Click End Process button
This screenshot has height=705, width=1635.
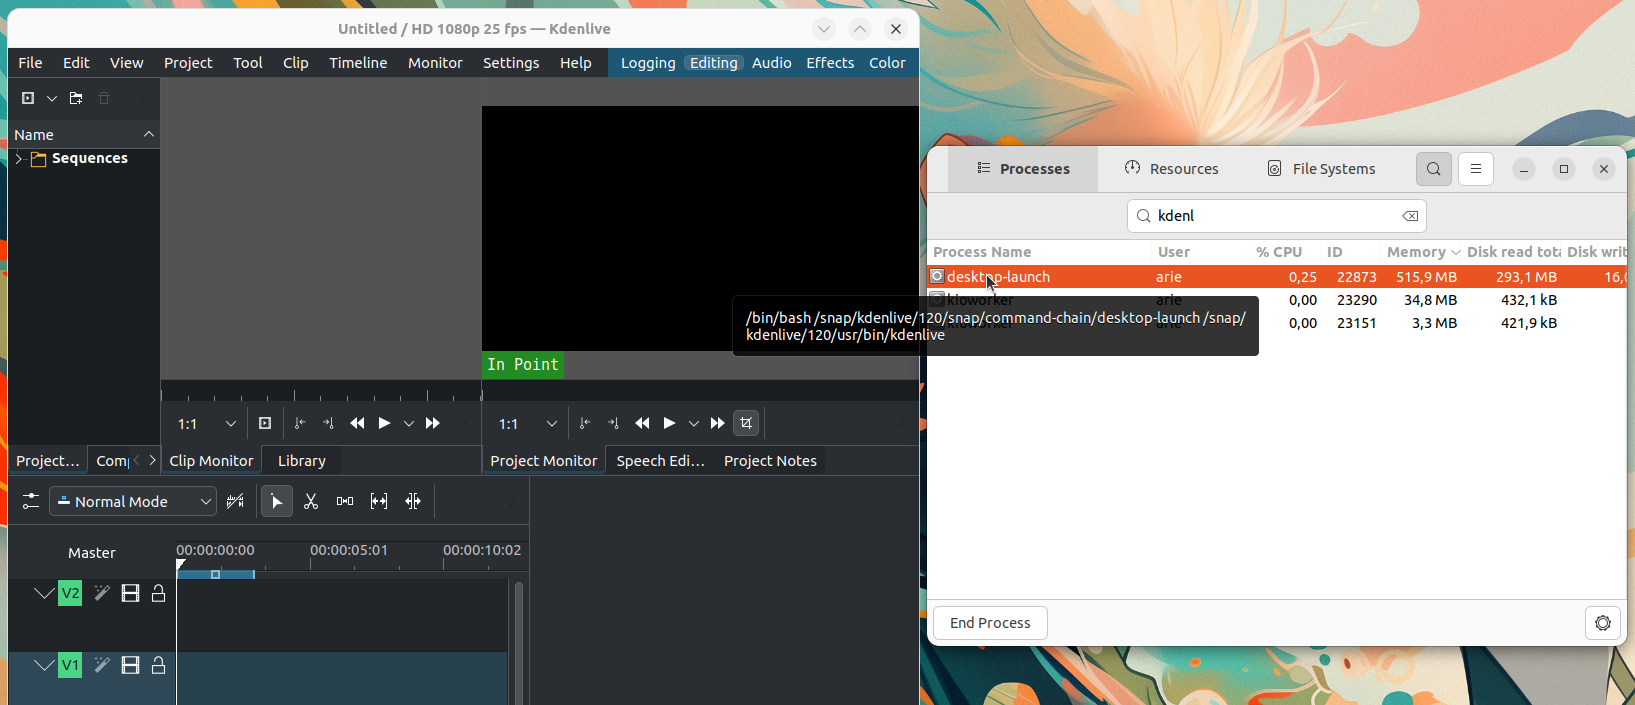(990, 622)
